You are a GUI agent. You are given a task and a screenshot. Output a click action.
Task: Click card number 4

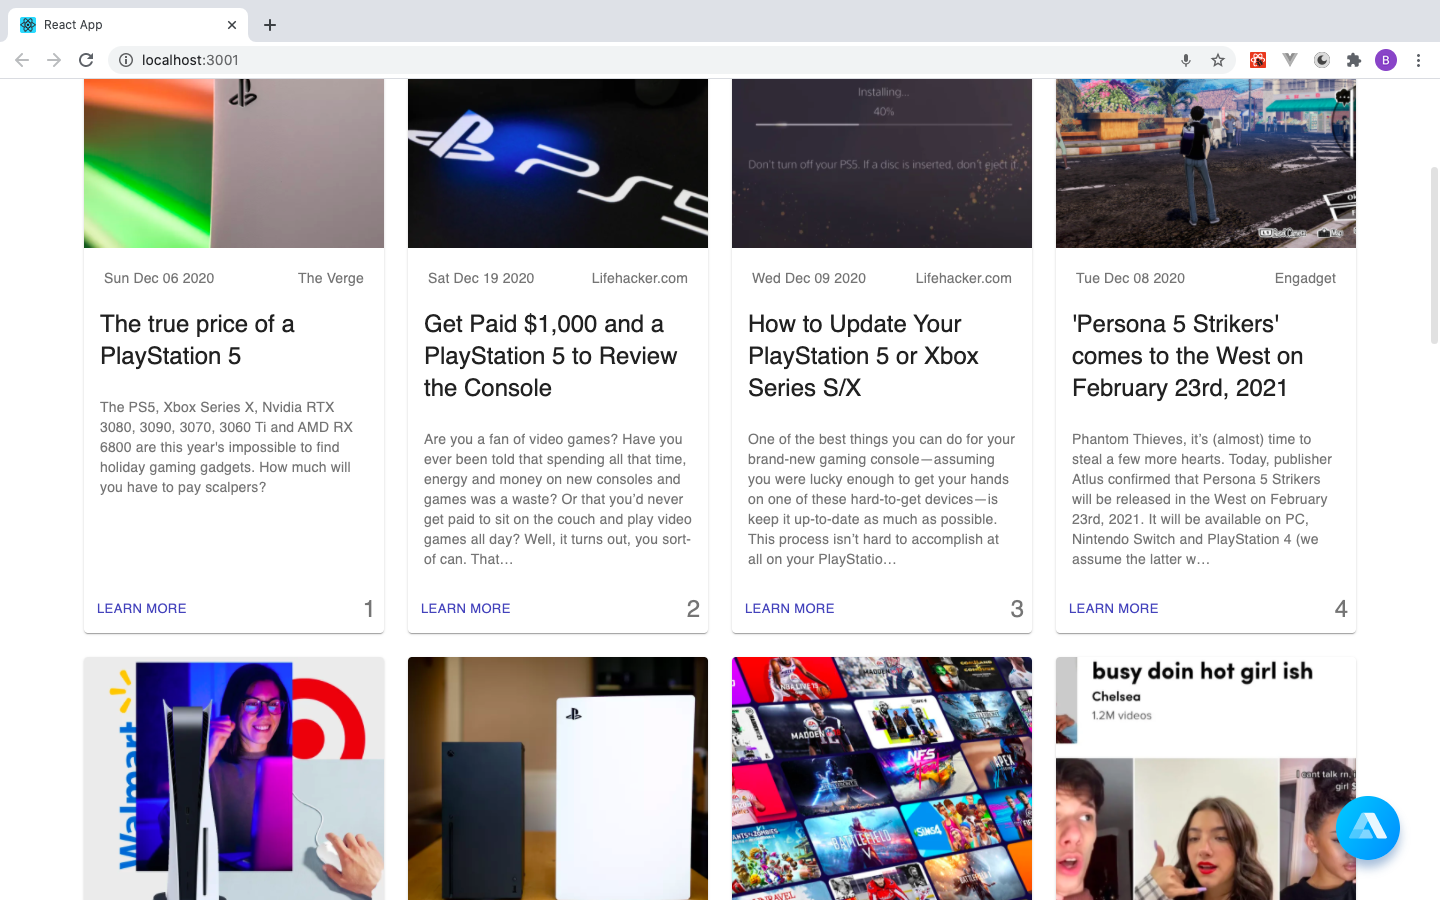click(x=1341, y=609)
